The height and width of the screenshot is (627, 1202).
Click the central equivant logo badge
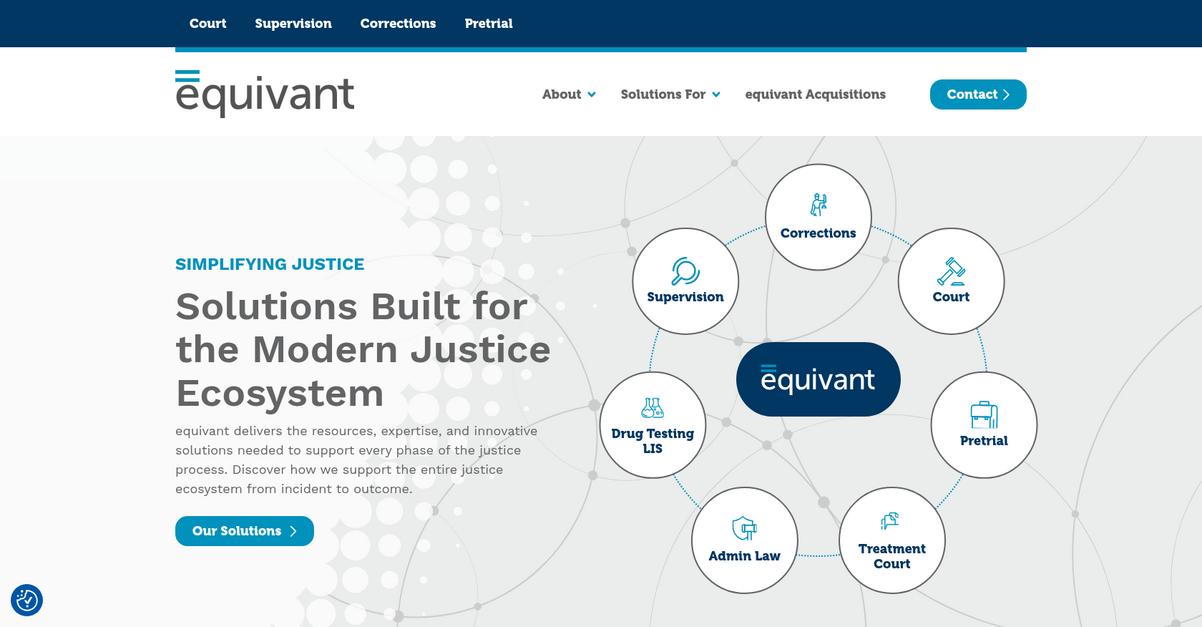click(x=818, y=379)
